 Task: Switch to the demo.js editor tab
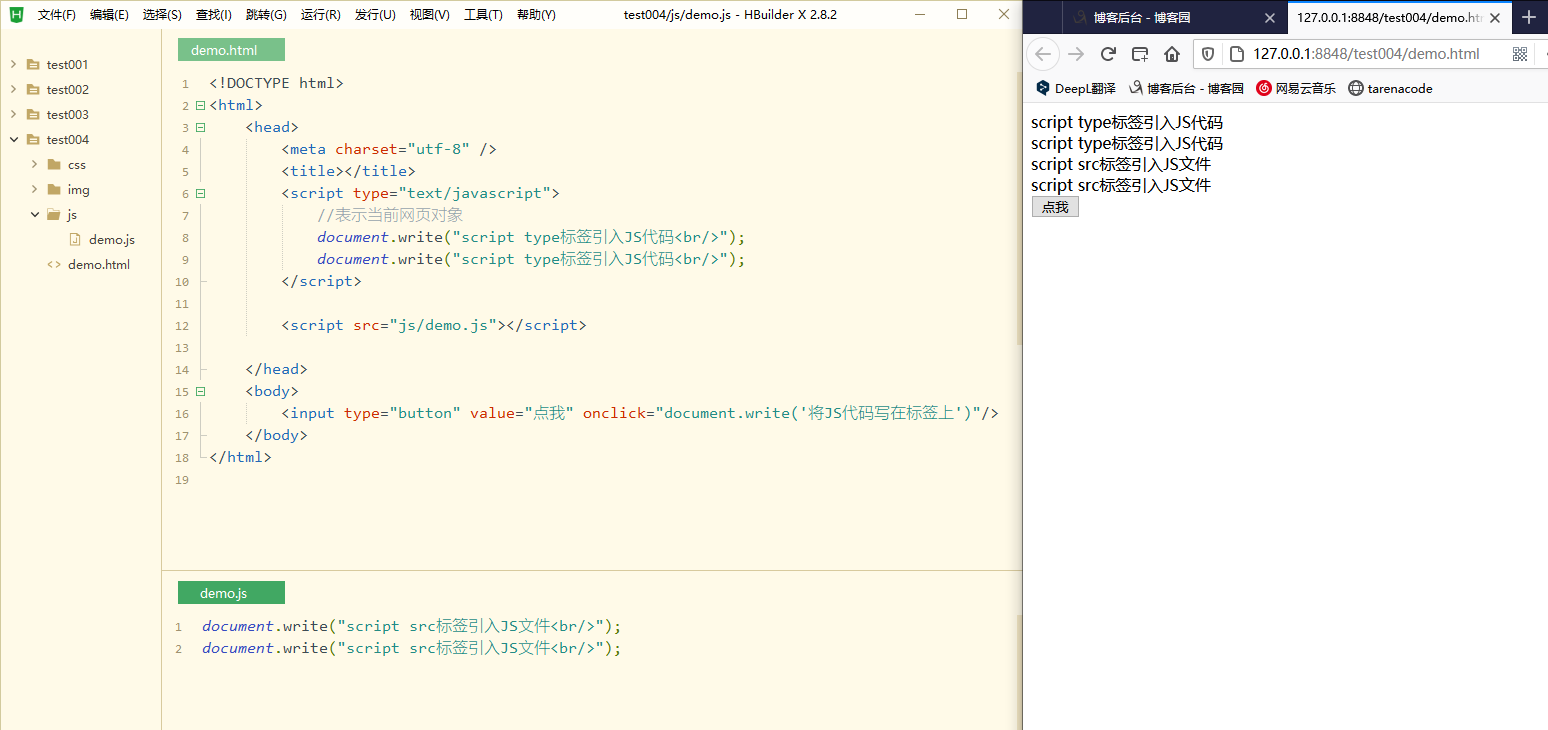[231, 593]
